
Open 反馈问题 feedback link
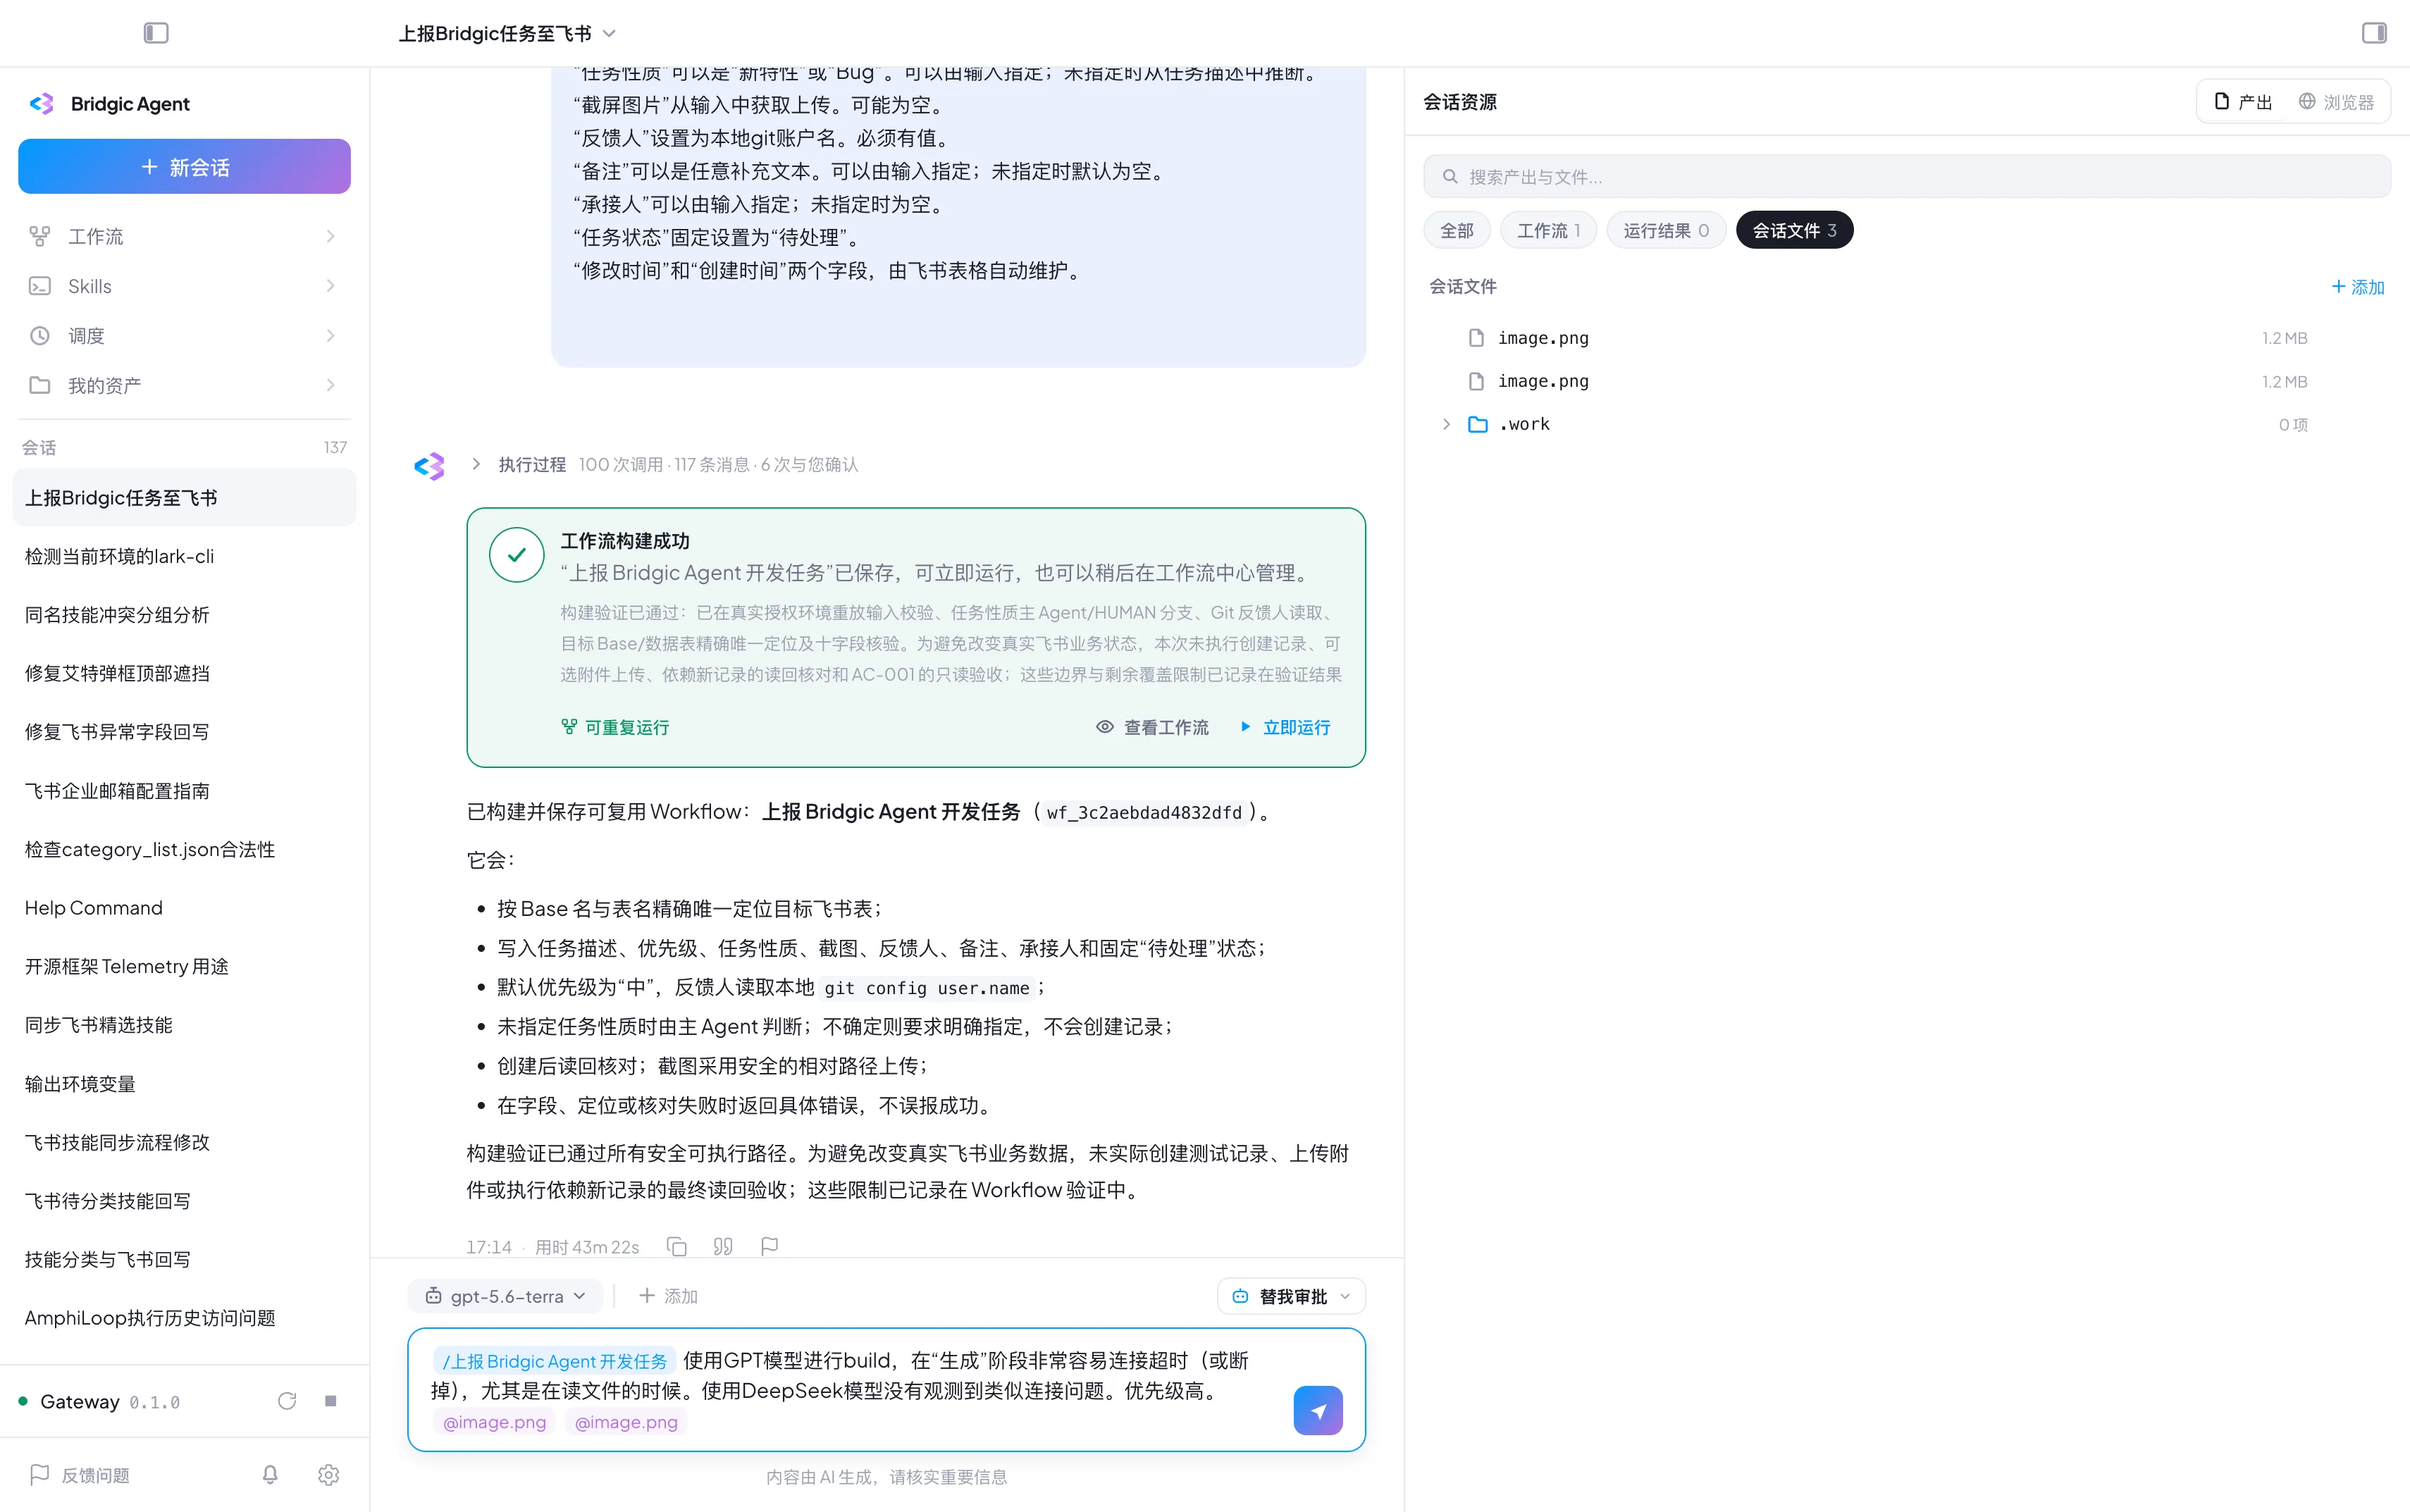[x=80, y=1475]
